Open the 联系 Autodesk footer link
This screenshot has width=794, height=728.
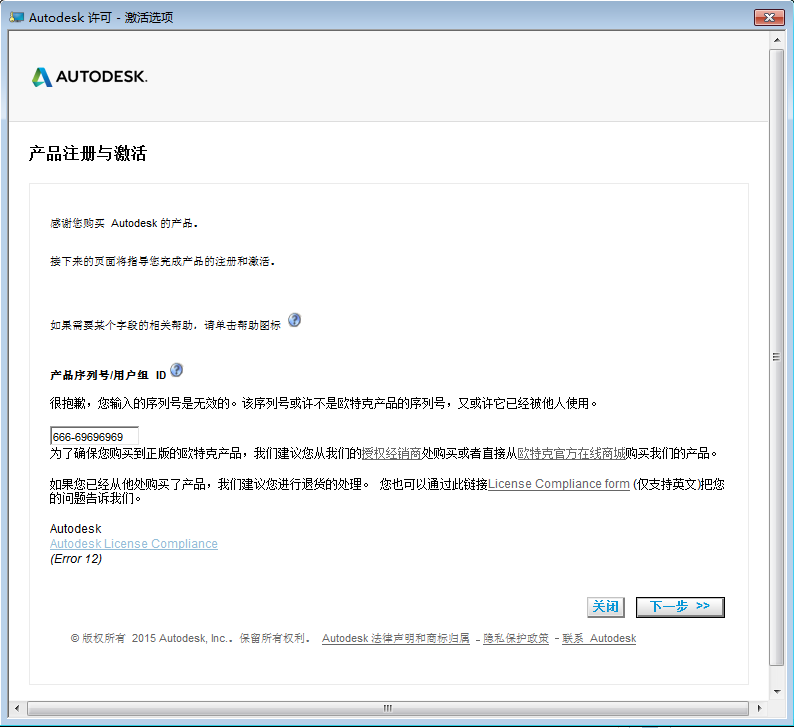point(599,638)
